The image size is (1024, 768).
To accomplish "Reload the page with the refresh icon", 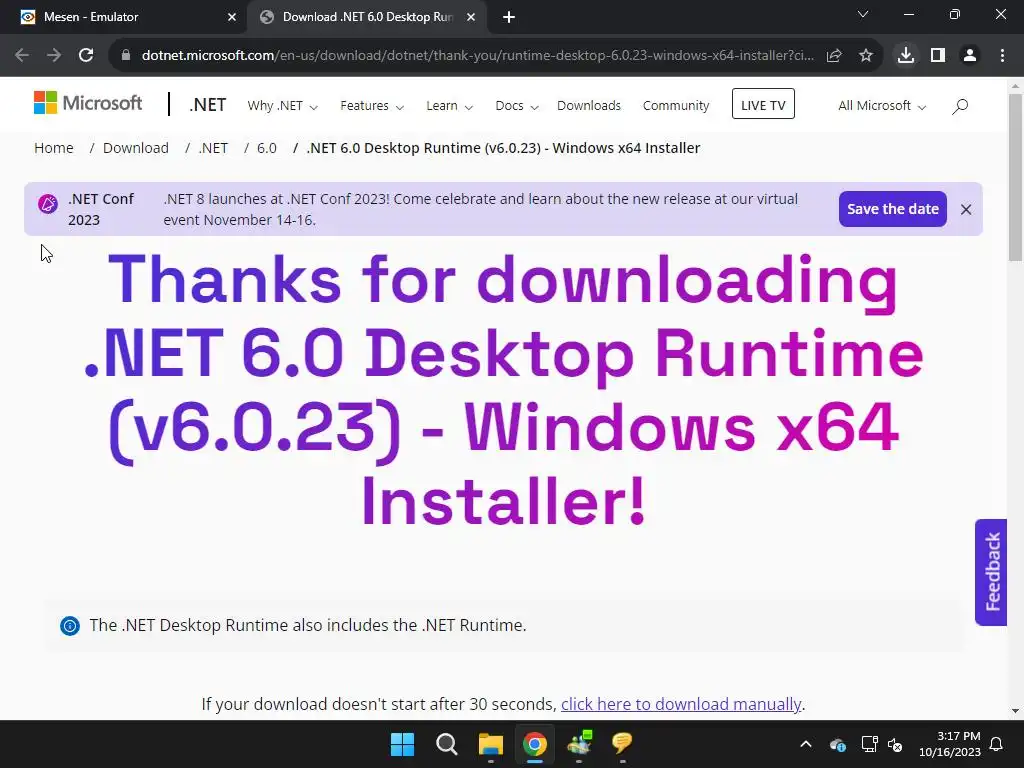I will 86,56.
